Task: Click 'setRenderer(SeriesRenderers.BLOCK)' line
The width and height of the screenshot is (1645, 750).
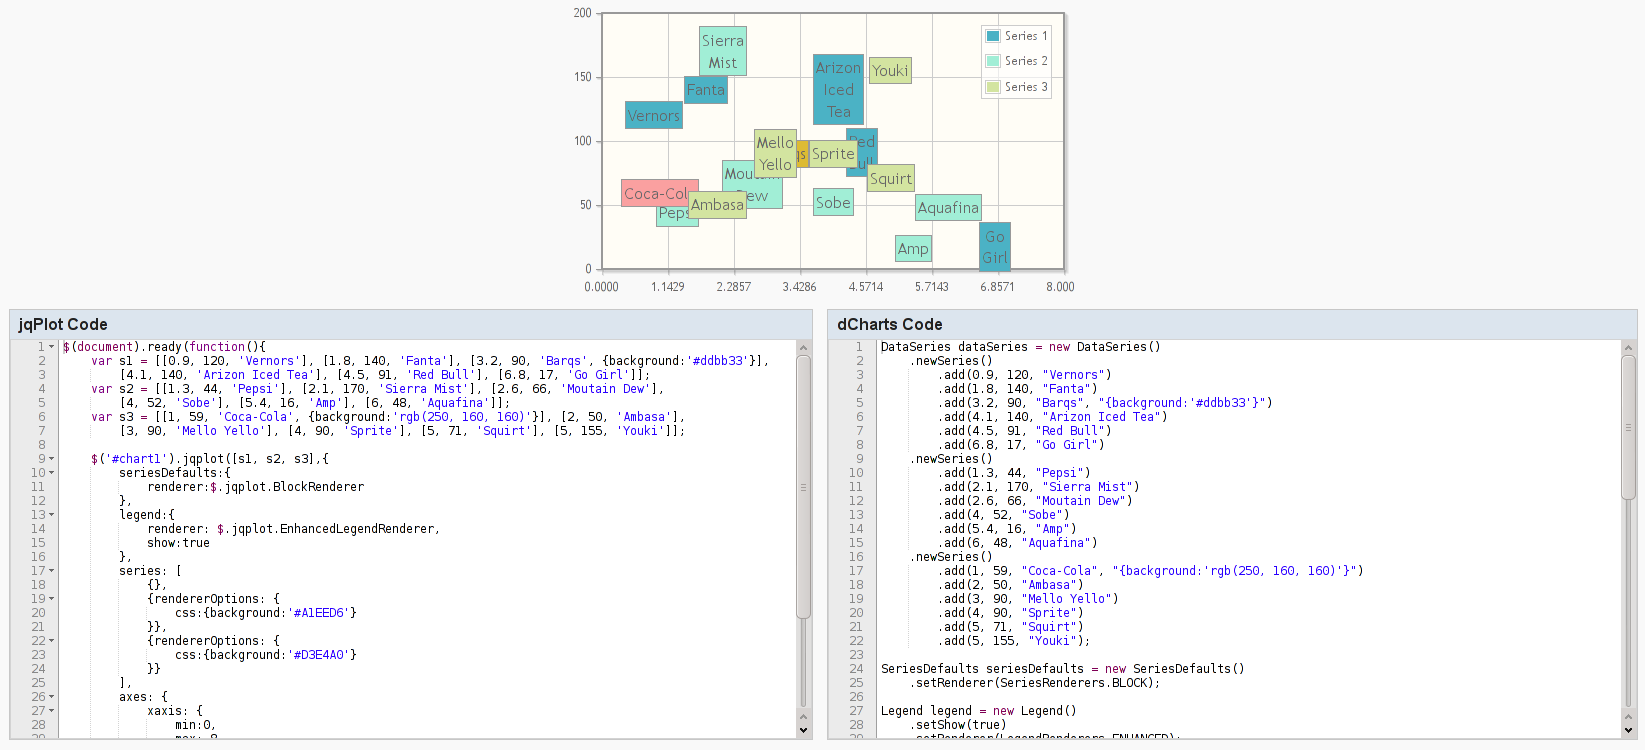Action: [1035, 683]
